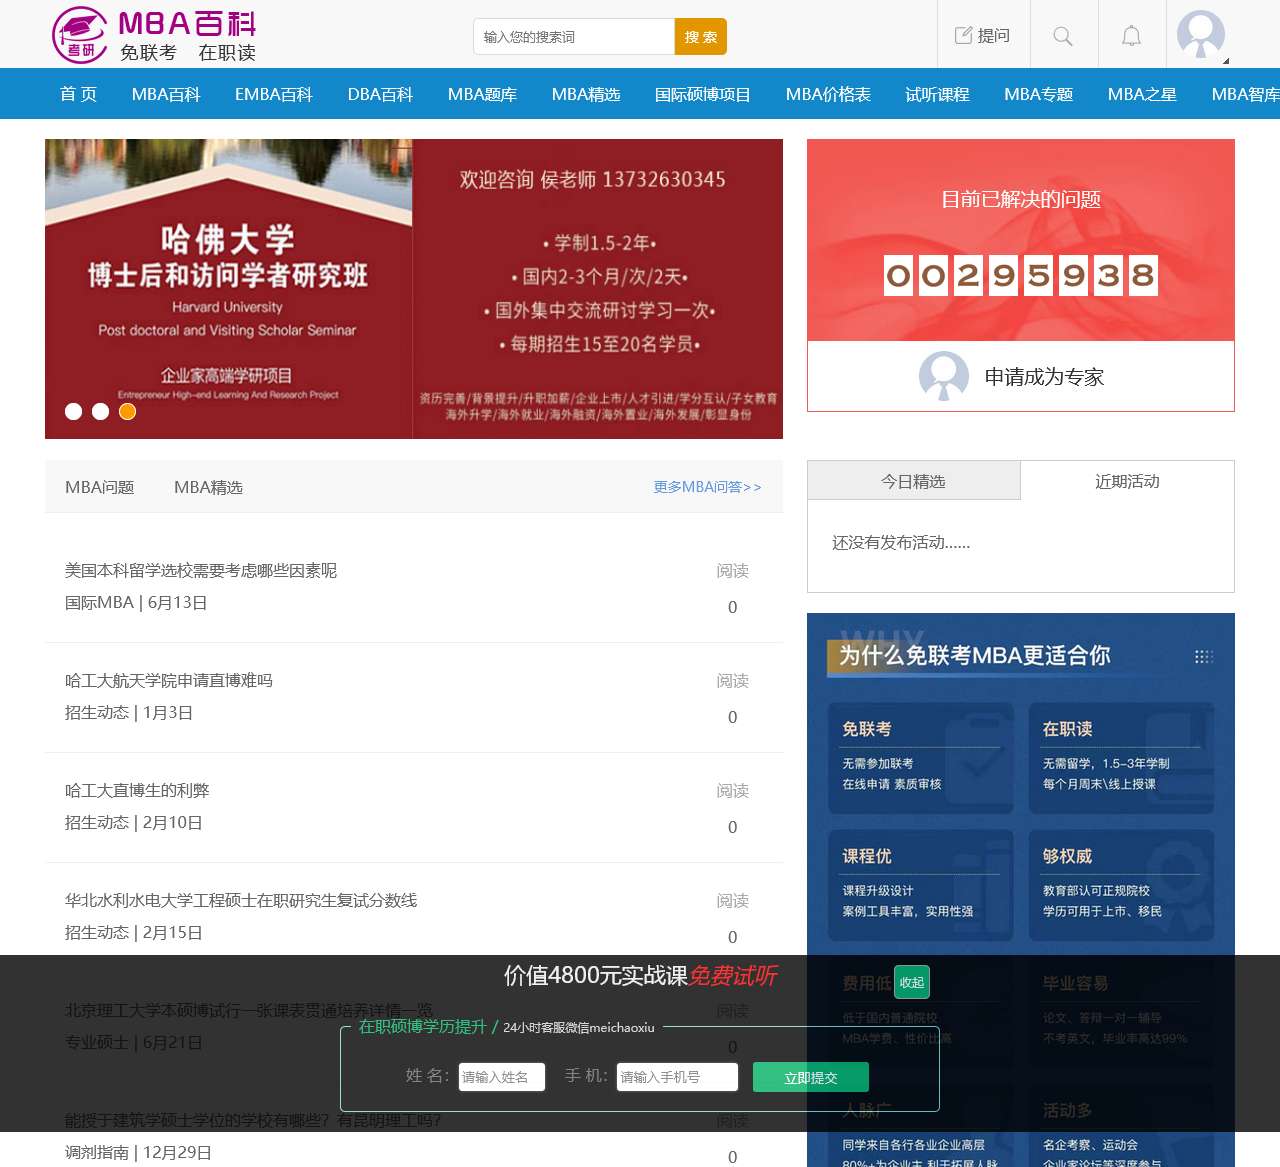Click the 目前已解决的问题 heading
Image resolution: width=1280 pixels, height=1167 pixels.
1021,199
